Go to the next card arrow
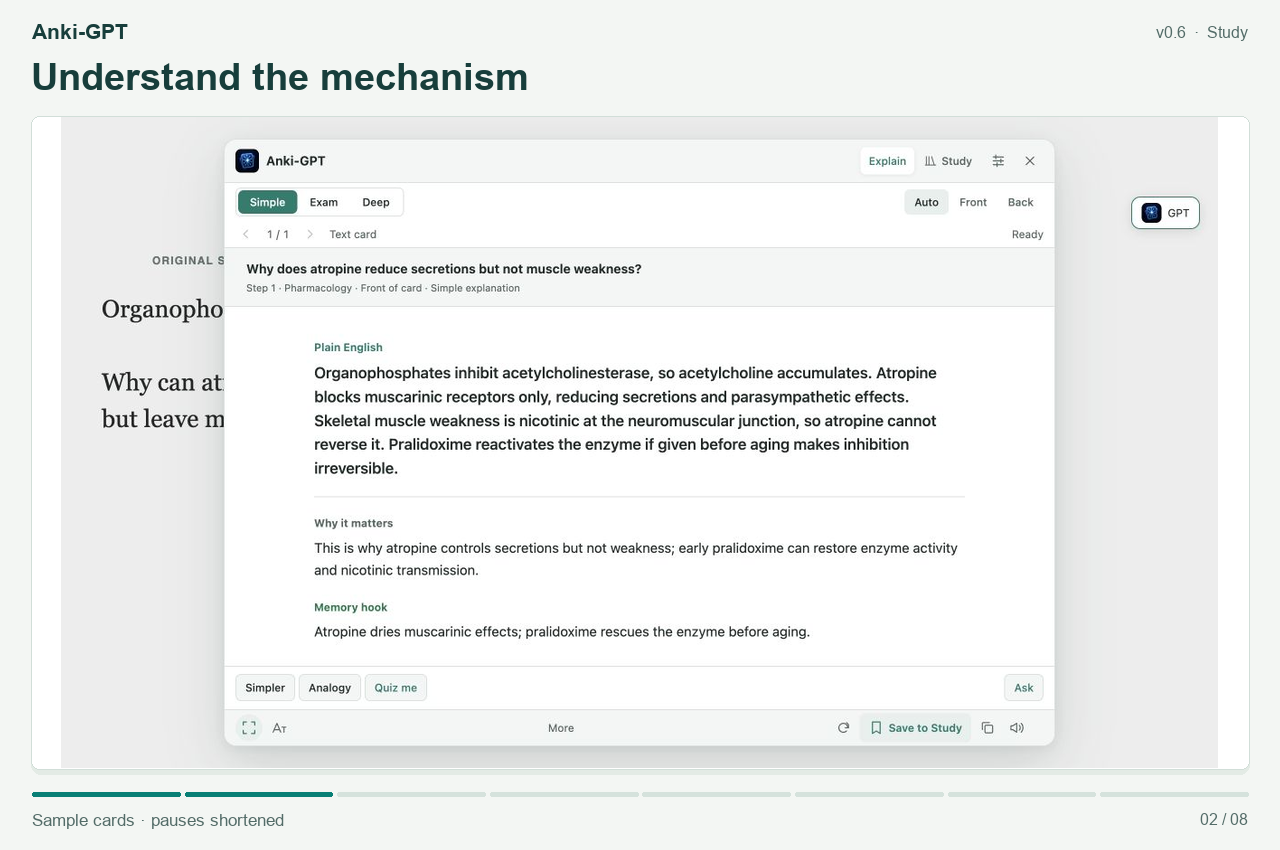 tap(310, 234)
